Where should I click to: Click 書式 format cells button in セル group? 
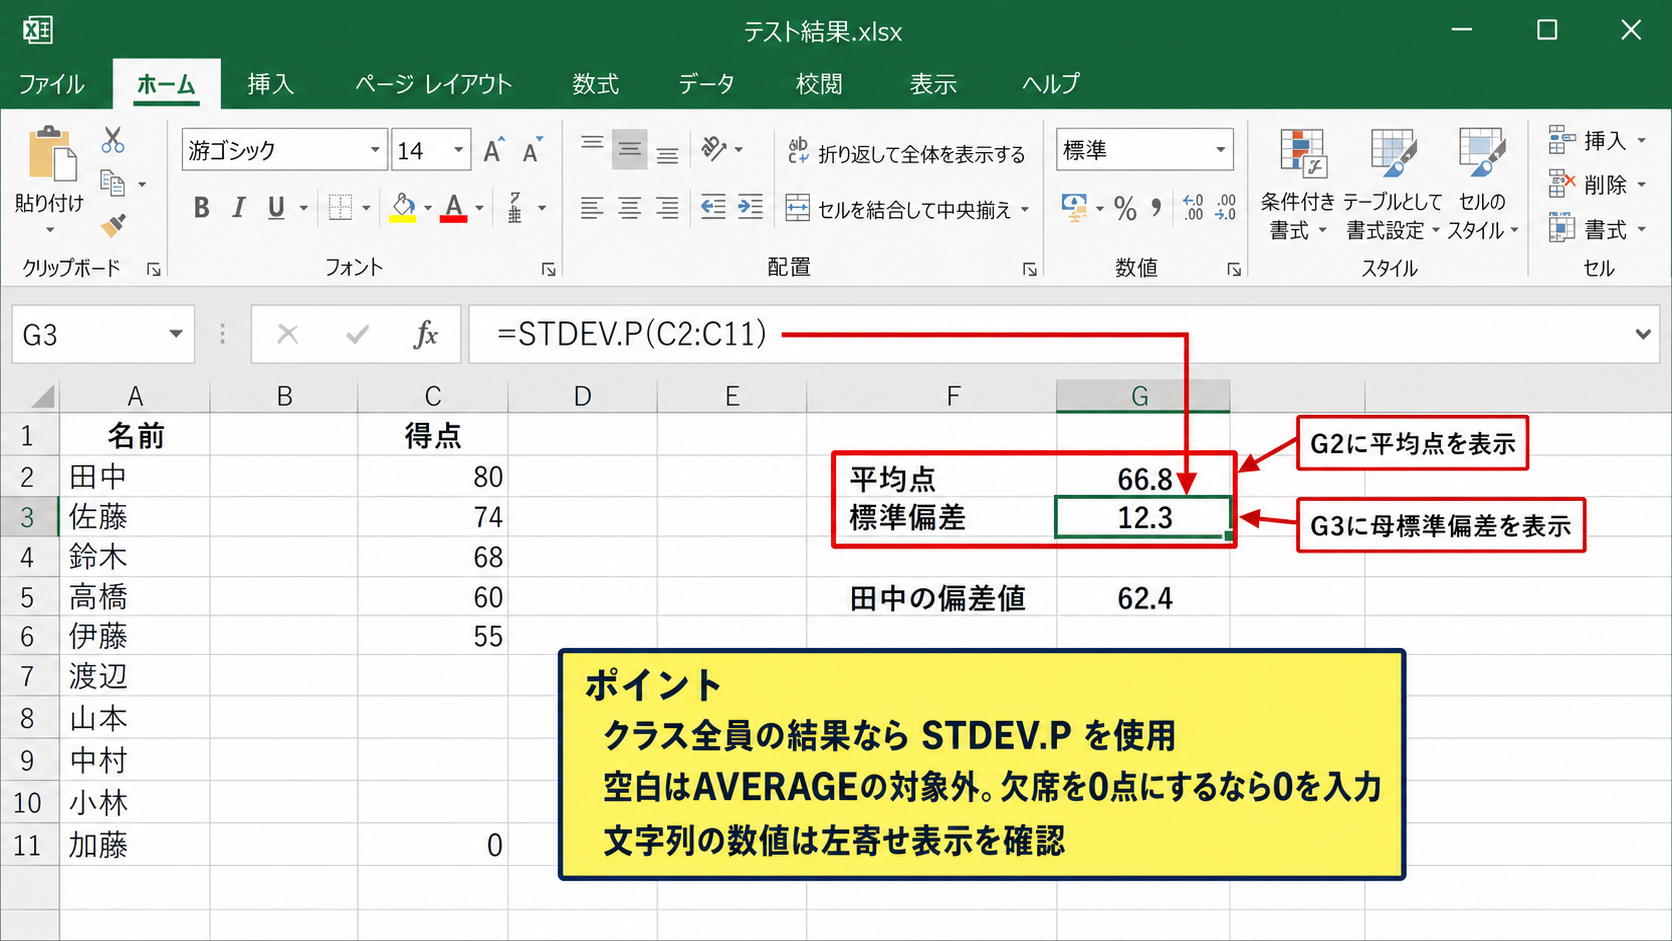coord(1596,229)
